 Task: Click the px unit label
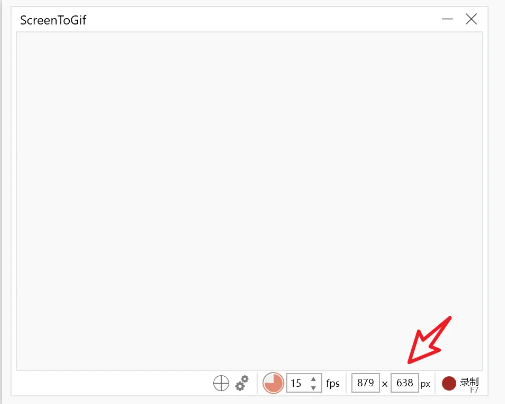[x=425, y=384]
